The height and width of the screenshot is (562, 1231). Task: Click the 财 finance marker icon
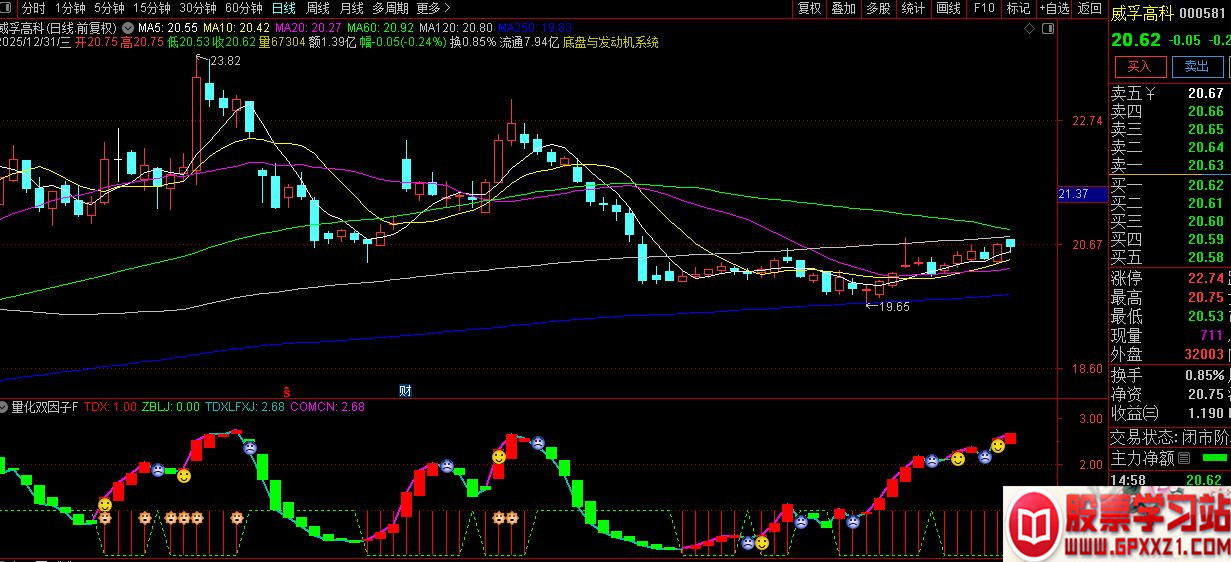405,390
